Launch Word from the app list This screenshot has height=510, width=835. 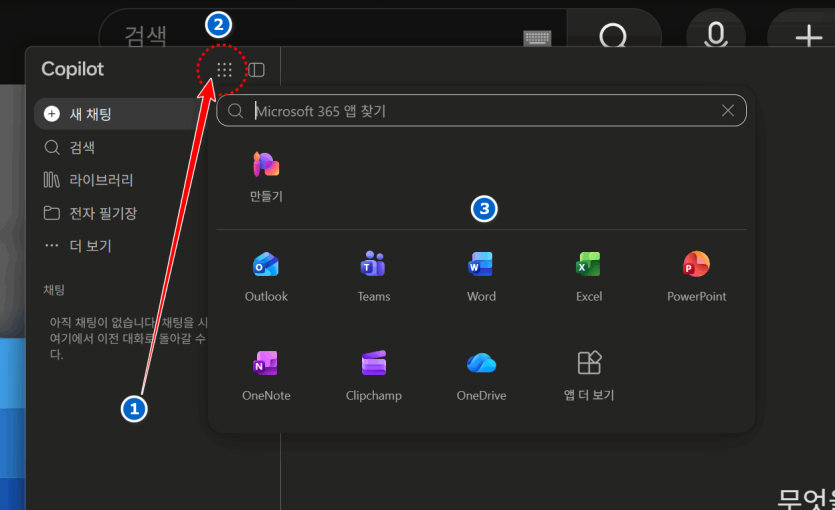click(481, 276)
